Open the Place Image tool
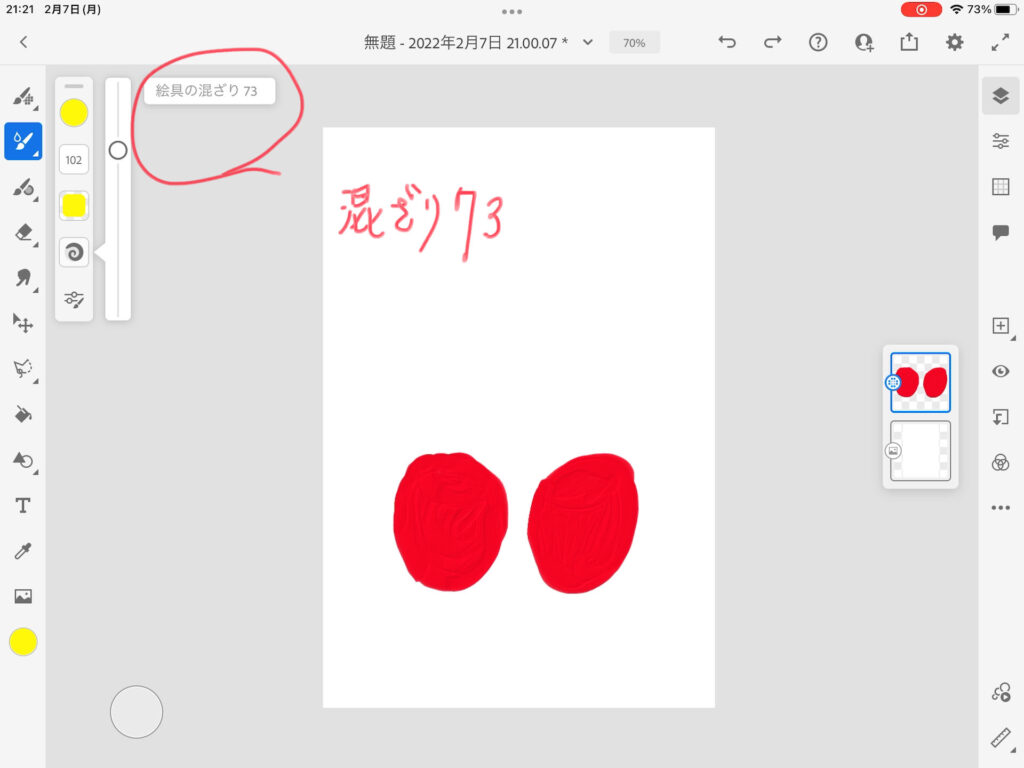The height and width of the screenshot is (768, 1024). [23, 597]
